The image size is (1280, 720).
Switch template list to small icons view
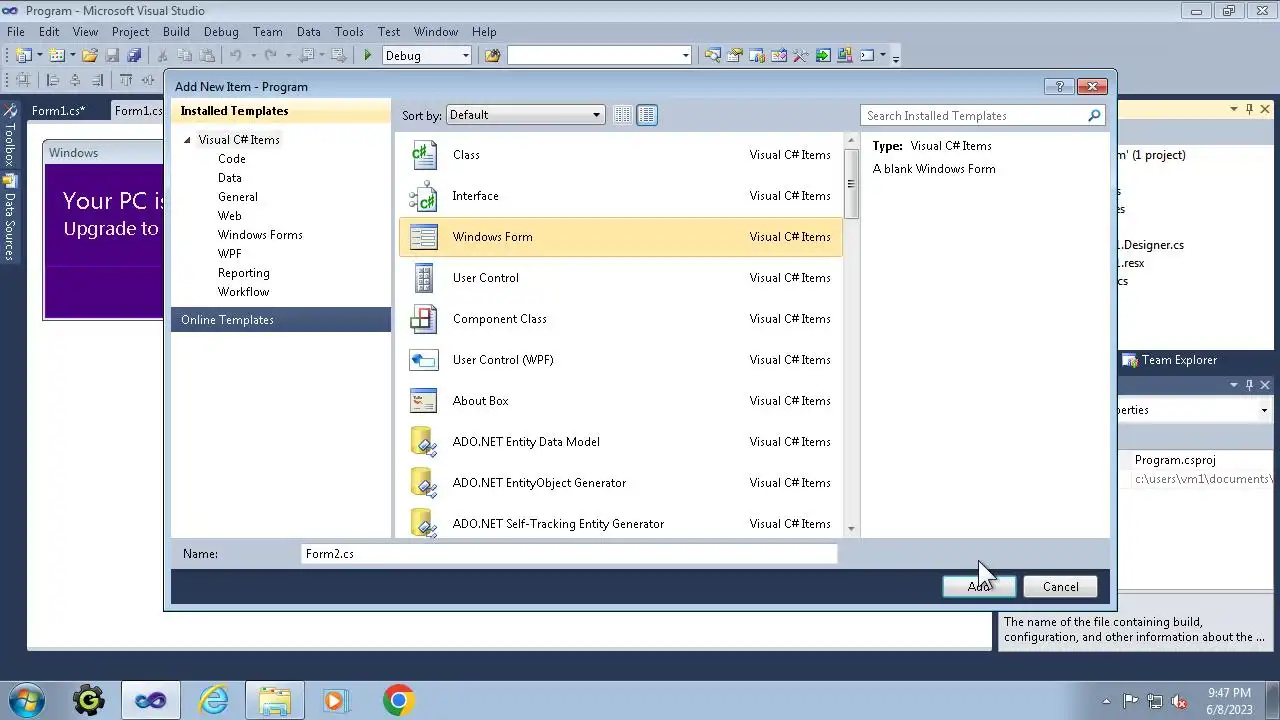click(x=622, y=115)
